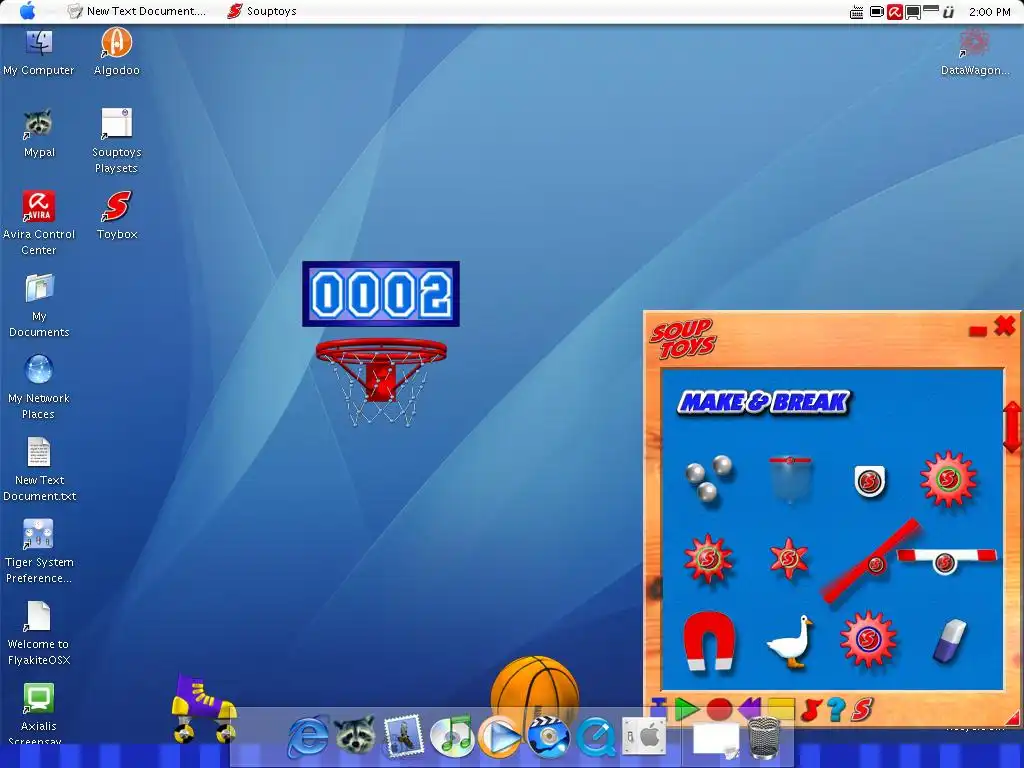Viewport: 1024px width, 768px height.
Task: Select Welcome to FlyakiteOSX desktop file
Action: (x=39, y=633)
